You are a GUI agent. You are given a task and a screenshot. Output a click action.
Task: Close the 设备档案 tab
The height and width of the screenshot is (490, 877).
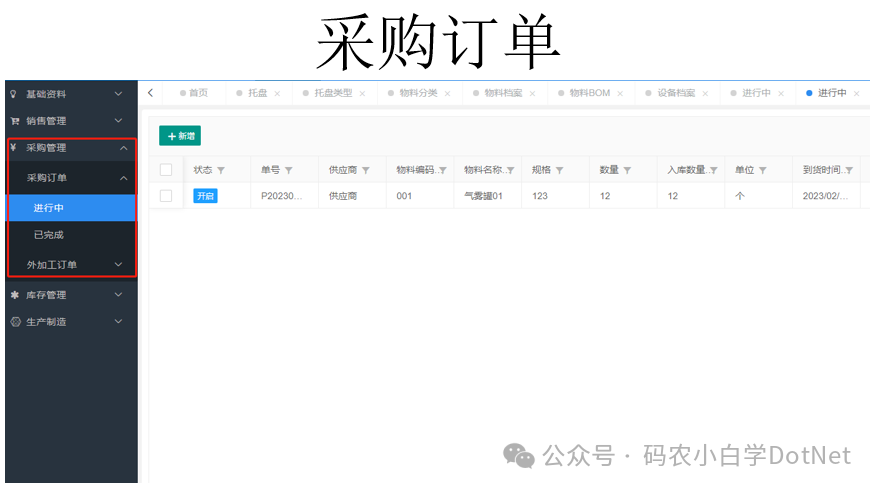(x=705, y=94)
